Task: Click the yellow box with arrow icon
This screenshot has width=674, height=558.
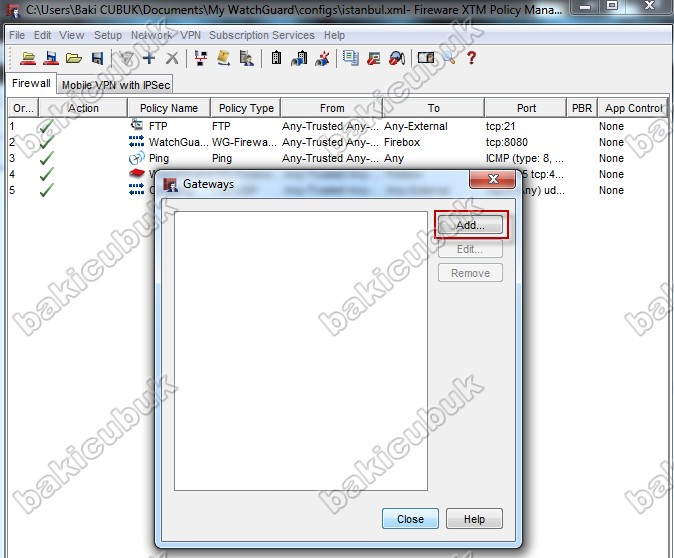Action: pyautogui.click(x=224, y=58)
